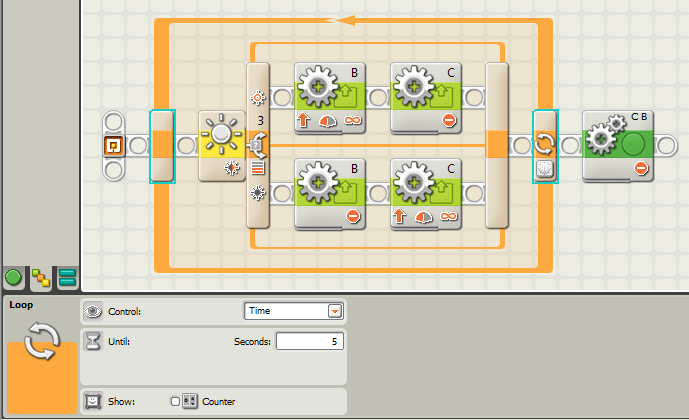689x420 pixels.
Task: Click the dark light condition tab on switch
Action: click(x=257, y=193)
